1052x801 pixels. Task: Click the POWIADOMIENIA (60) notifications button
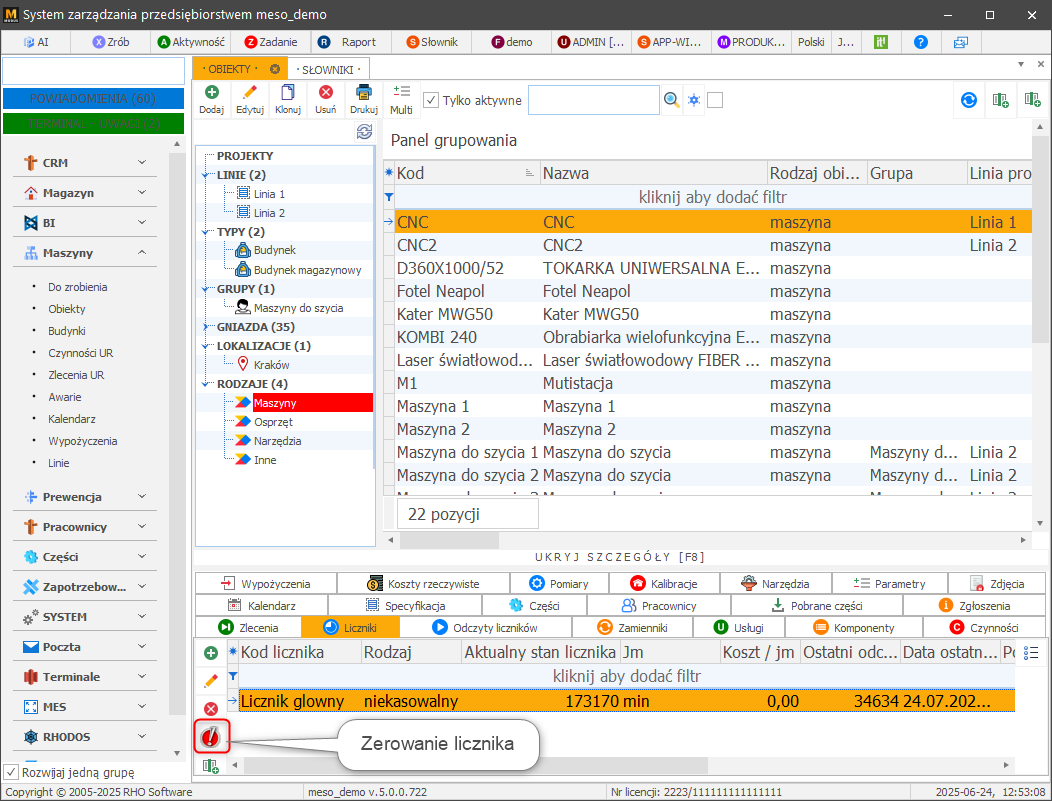coord(93,99)
